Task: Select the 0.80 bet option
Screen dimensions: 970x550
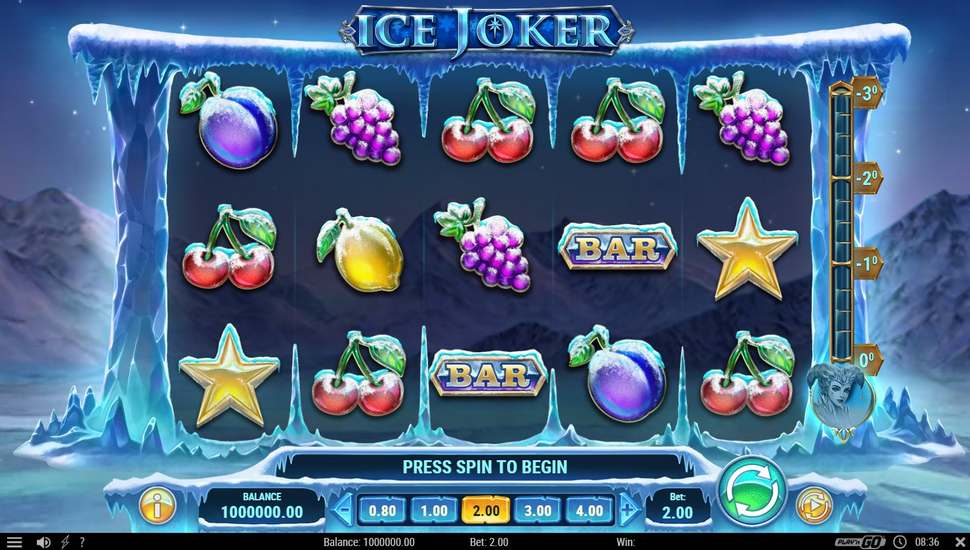Action: point(382,510)
